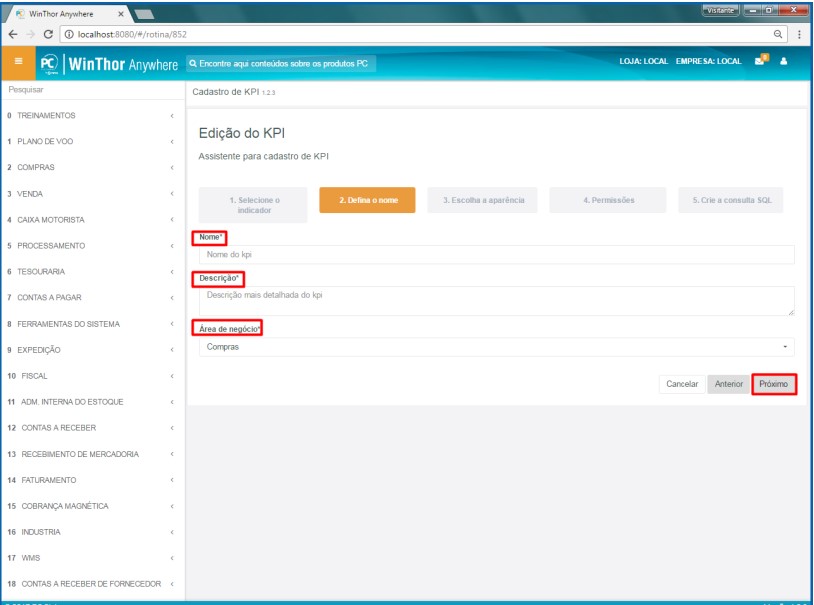Screen dimensions: 814x605
Task: Click the zoom magnifier in the address bar
Action: pyautogui.click(x=778, y=34)
